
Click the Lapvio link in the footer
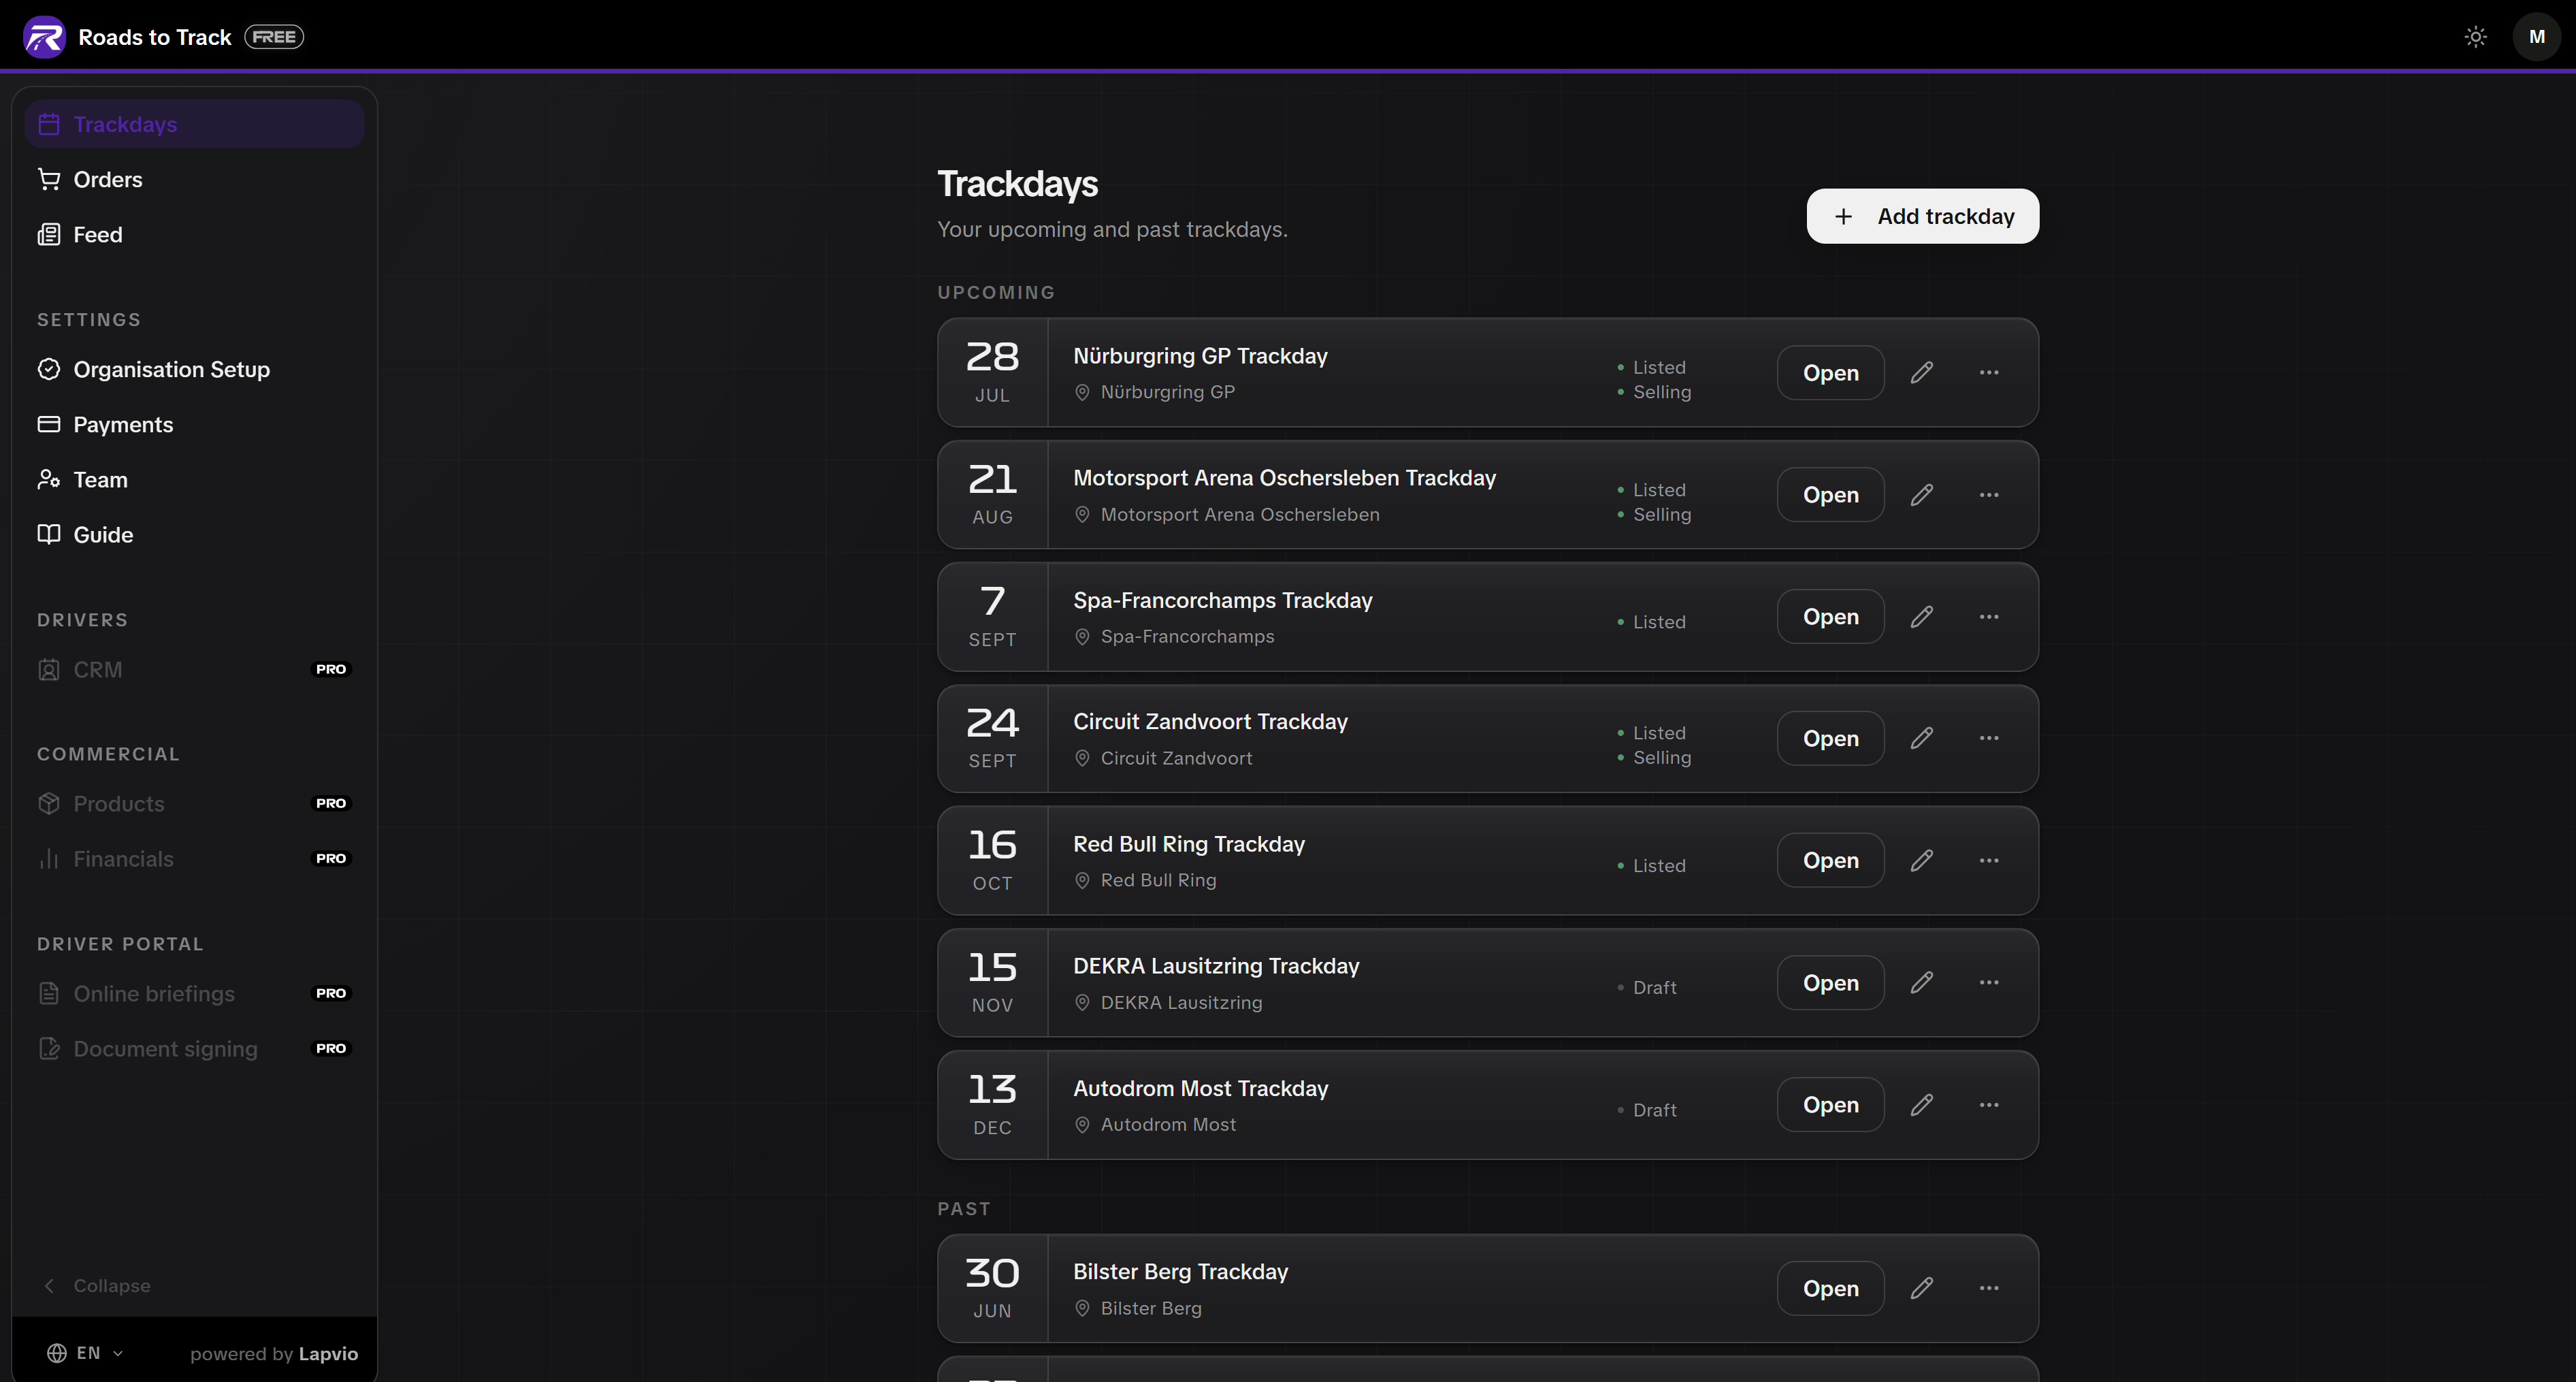(x=328, y=1353)
